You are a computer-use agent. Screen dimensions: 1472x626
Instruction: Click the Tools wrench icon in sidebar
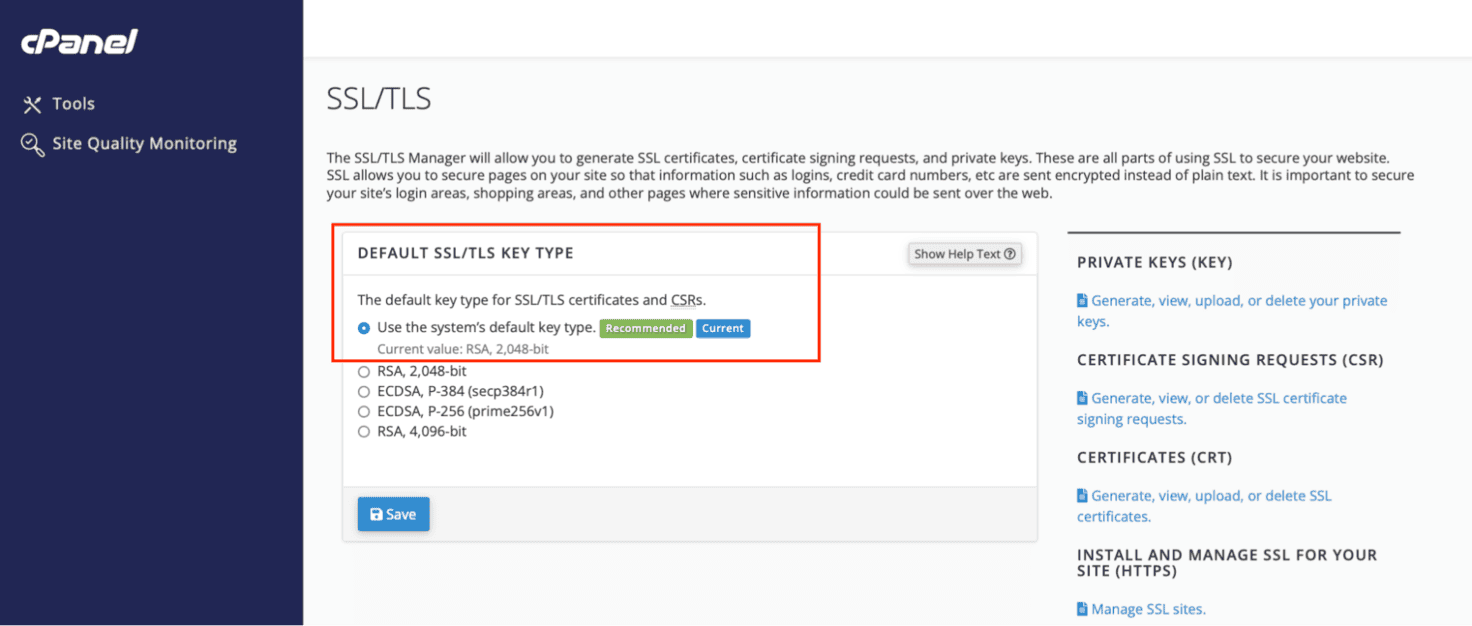point(33,104)
